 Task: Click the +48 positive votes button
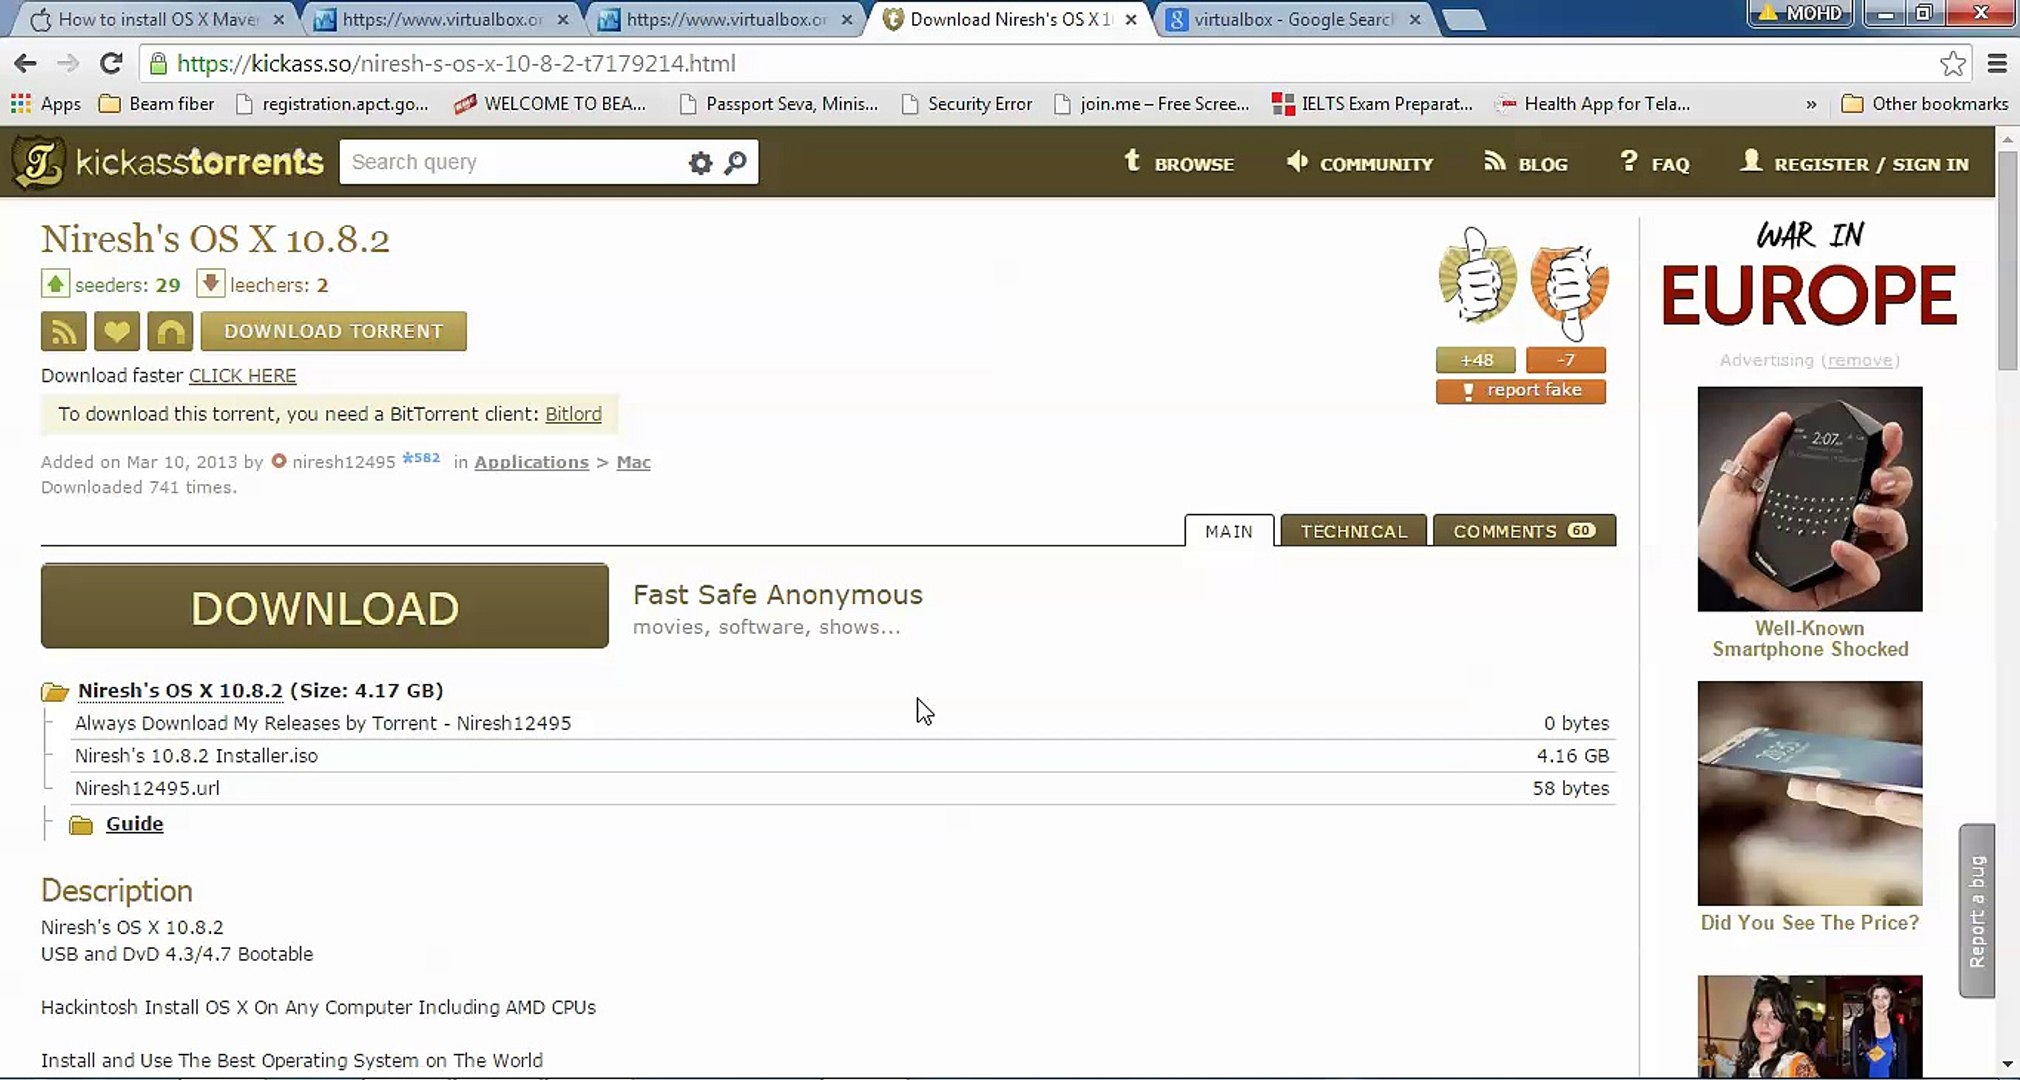(x=1476, y=360)
